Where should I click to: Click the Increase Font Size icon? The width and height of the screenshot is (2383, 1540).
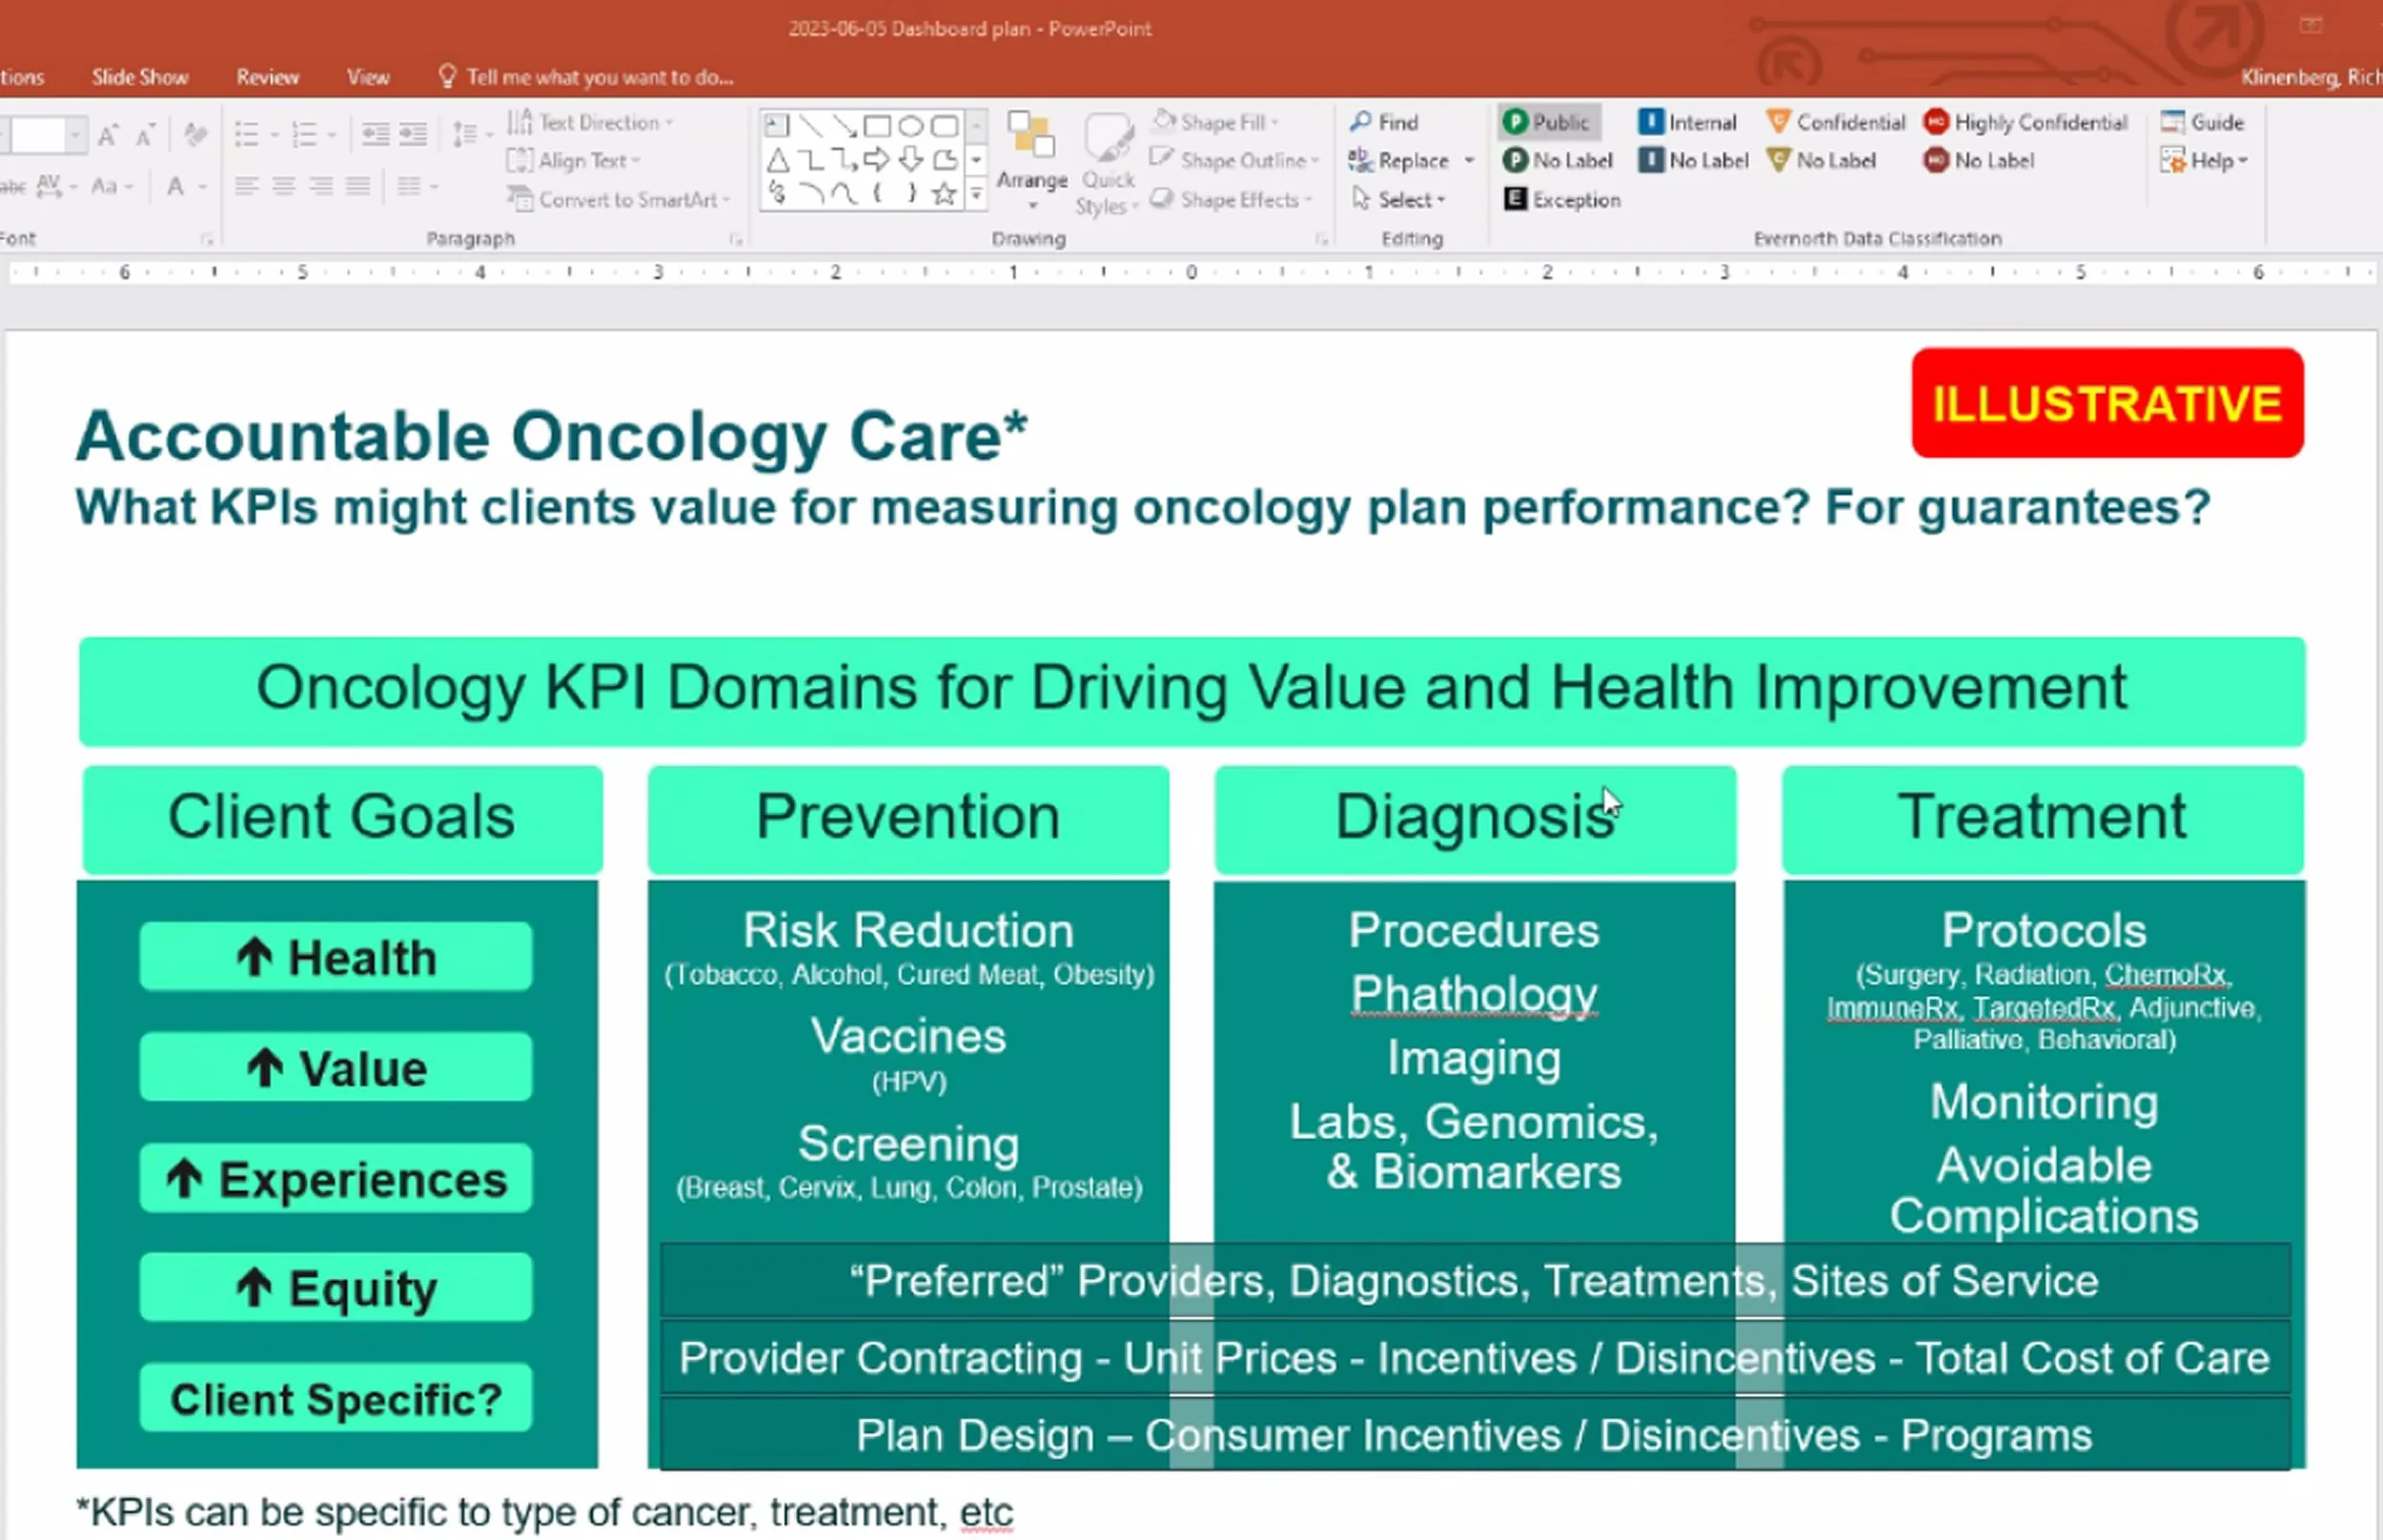click(x=108, y=134)
